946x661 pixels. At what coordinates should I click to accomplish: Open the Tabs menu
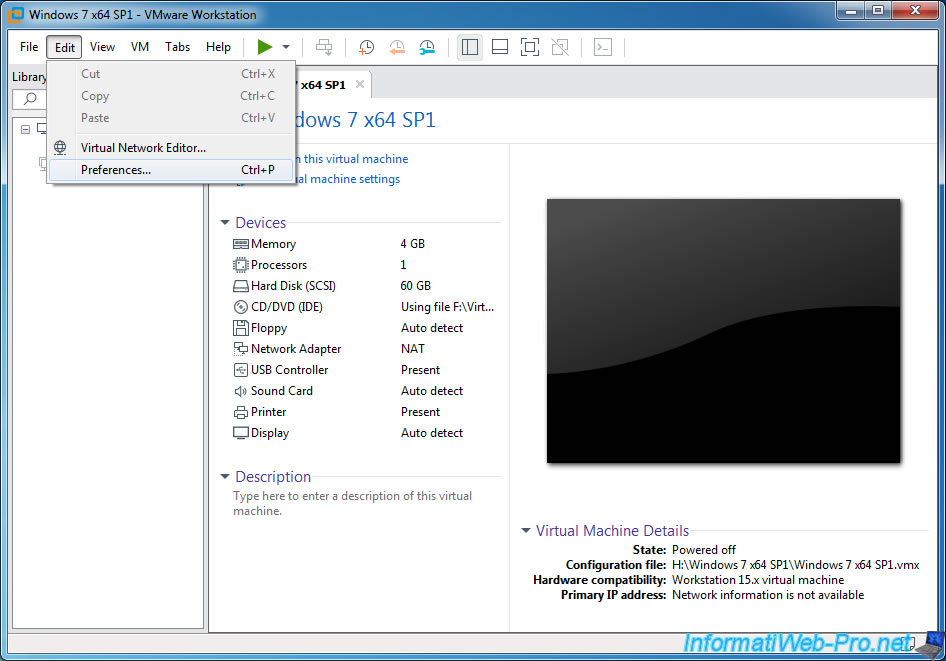click(x=177, y=47)
